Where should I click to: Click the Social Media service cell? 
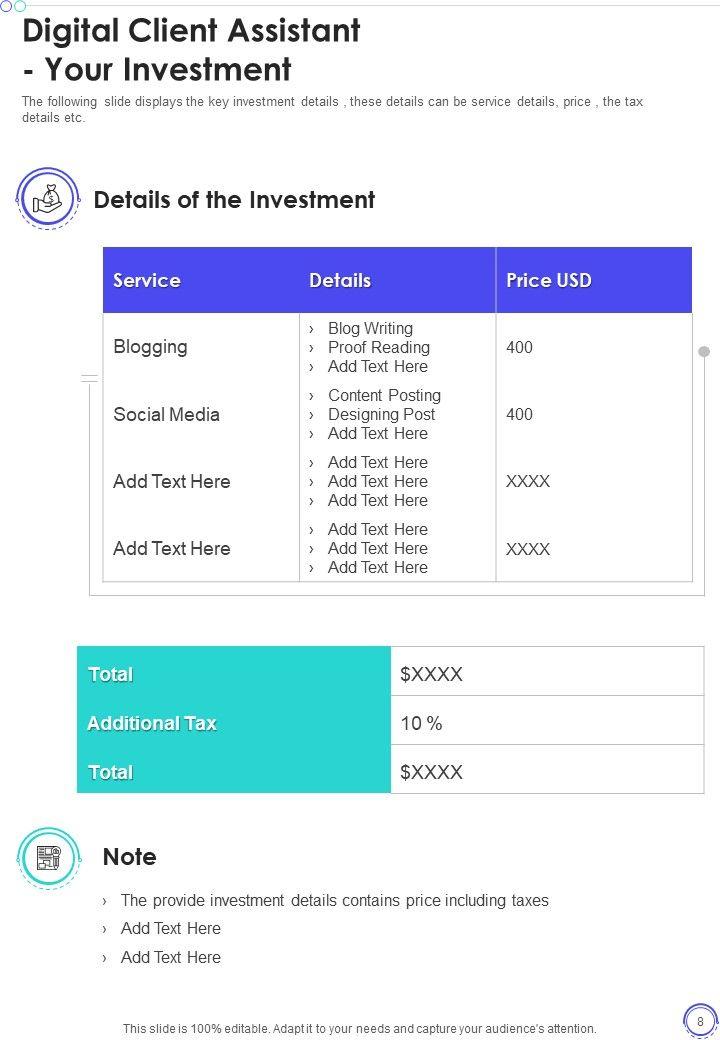pyautogui.click(x=166, y=414)
